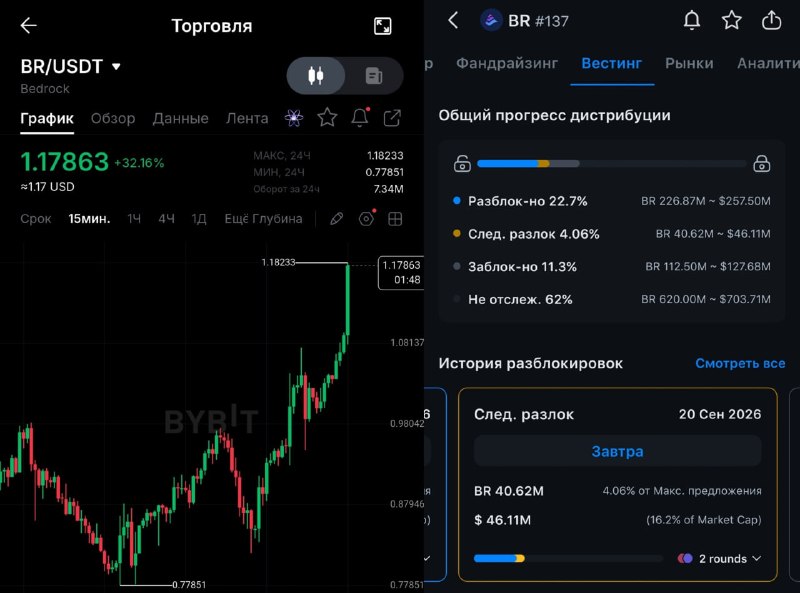Open the Фандрайзинг tab

click(507, 63)
